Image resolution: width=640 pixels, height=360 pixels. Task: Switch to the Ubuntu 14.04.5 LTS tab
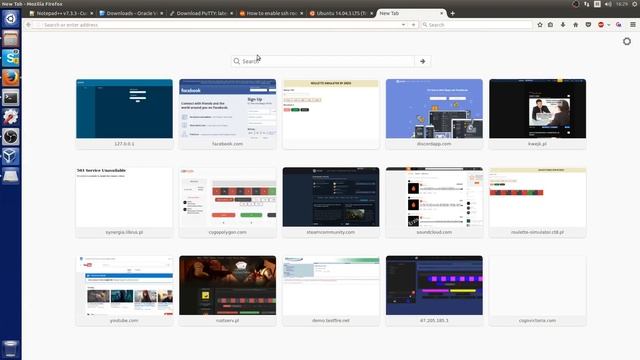click(x=341, y=13)
